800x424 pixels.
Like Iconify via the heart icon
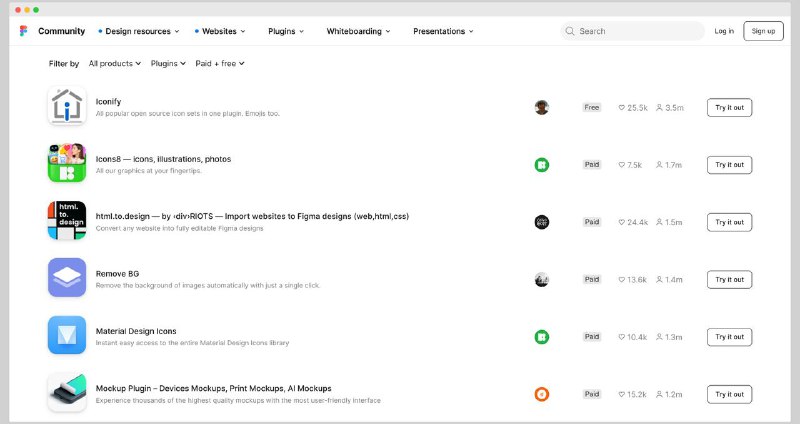(621, 108)
